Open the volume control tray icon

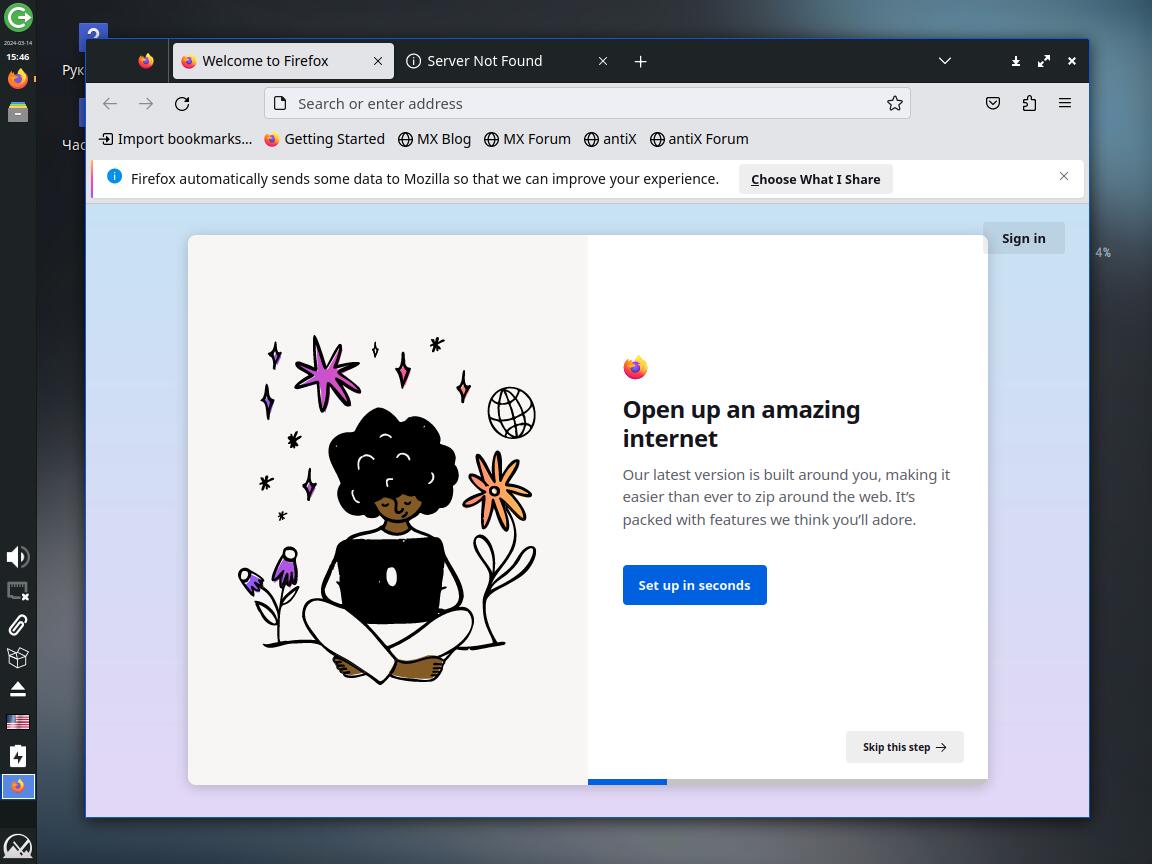point(18,557)
